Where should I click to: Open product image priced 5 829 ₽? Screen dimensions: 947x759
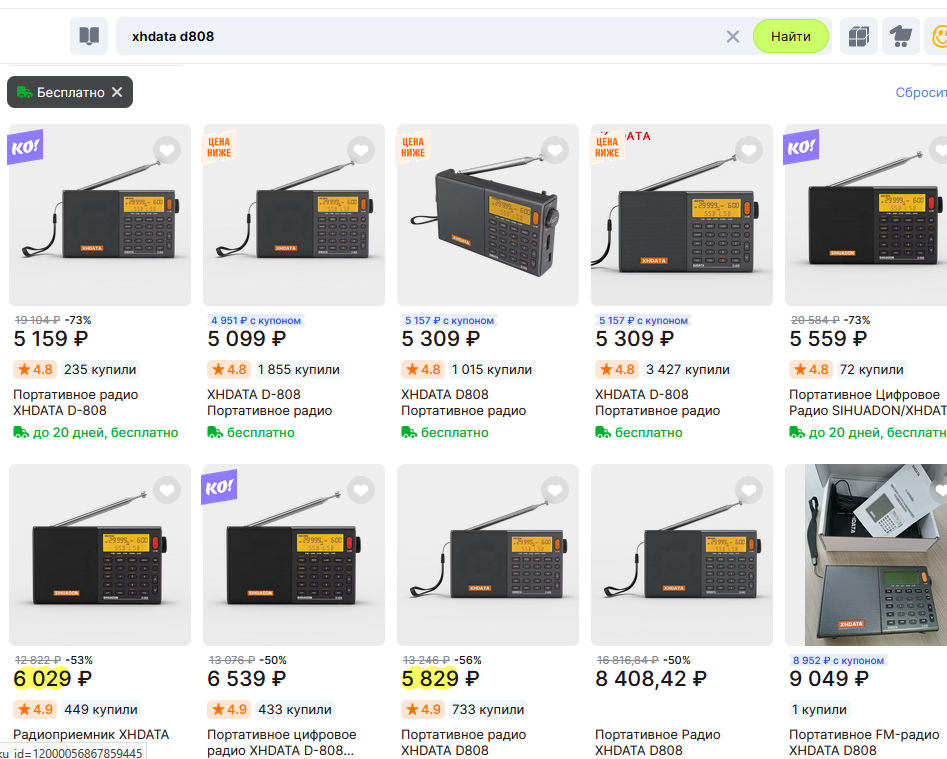[x=487, y=555]
